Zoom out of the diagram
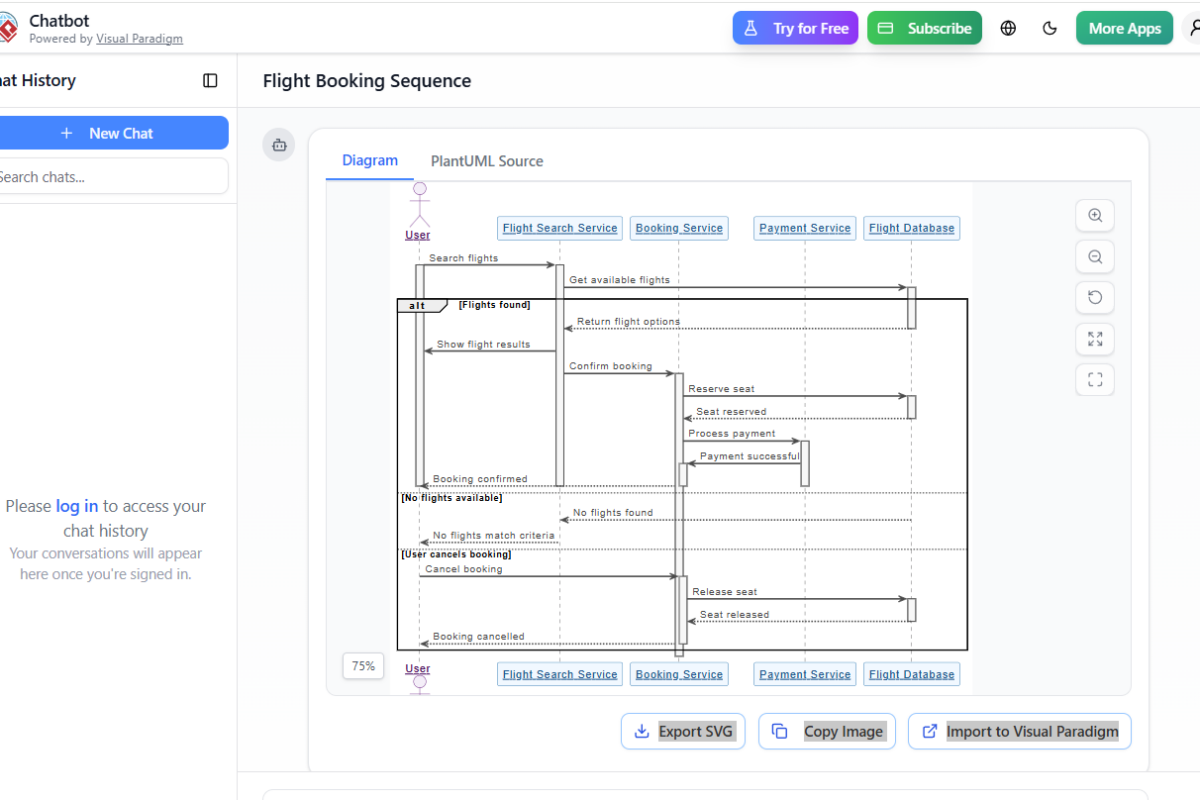This screenshot has height=800, width=1200. 1095,257
